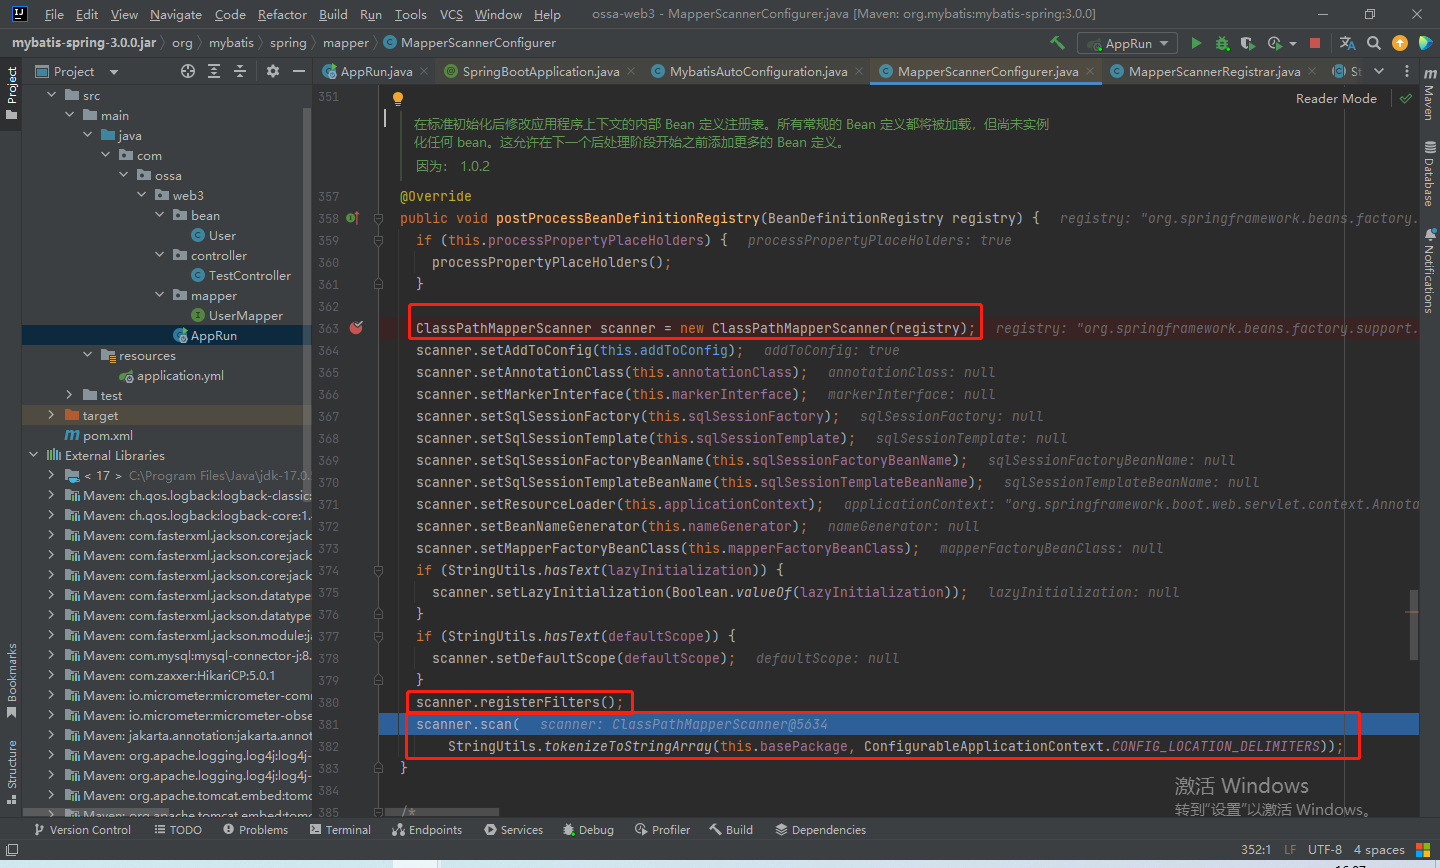Switch to AppRun.java tab
The height and width of the screenshot is (868, 1440).
coord(375,71)
